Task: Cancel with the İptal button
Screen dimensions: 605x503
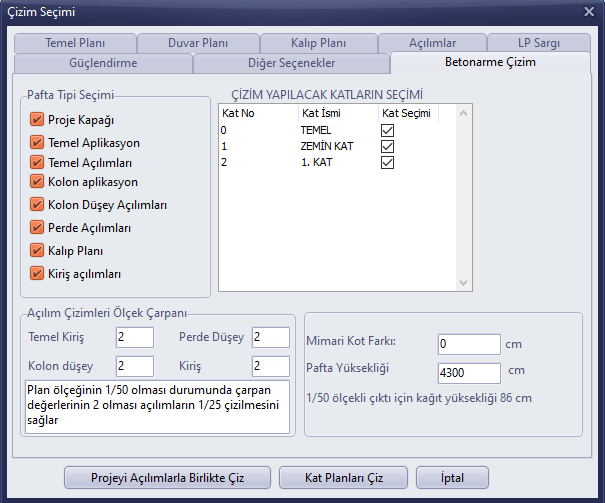Action: click(452, 478)
